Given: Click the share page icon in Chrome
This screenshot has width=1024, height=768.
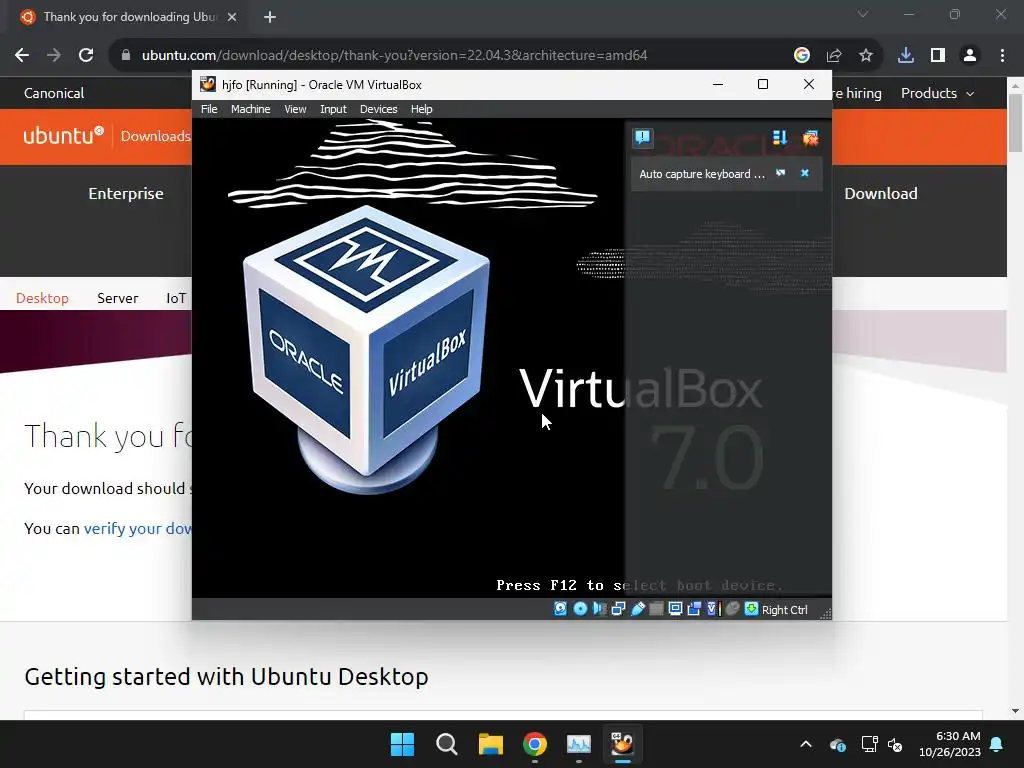Looking at the screenshot, I should [834, 55].
